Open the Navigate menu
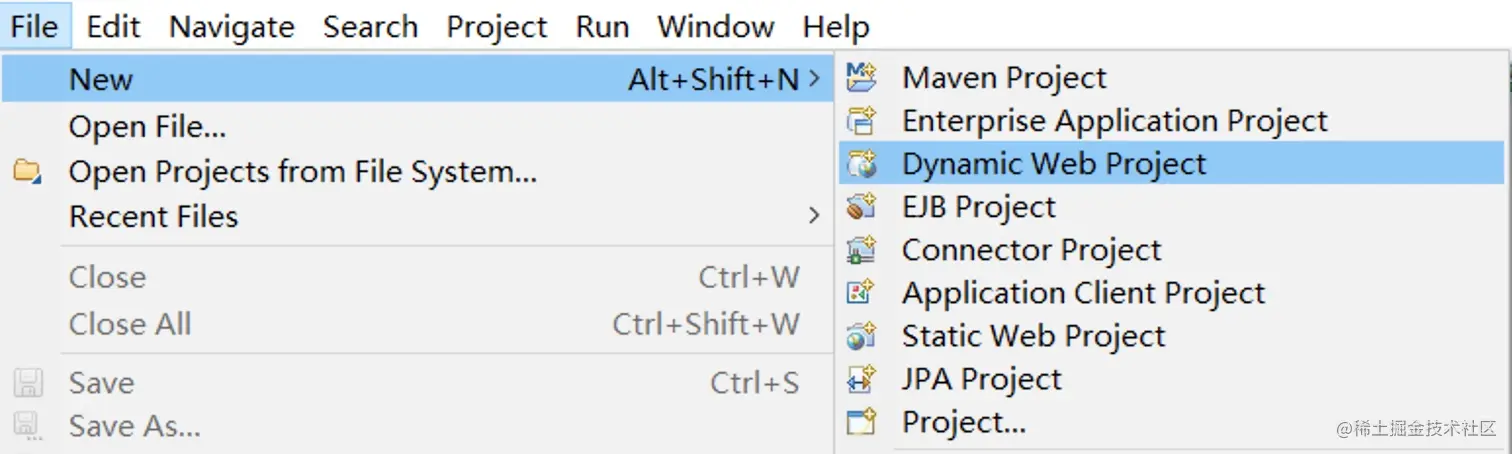 [x=232, y=26]
